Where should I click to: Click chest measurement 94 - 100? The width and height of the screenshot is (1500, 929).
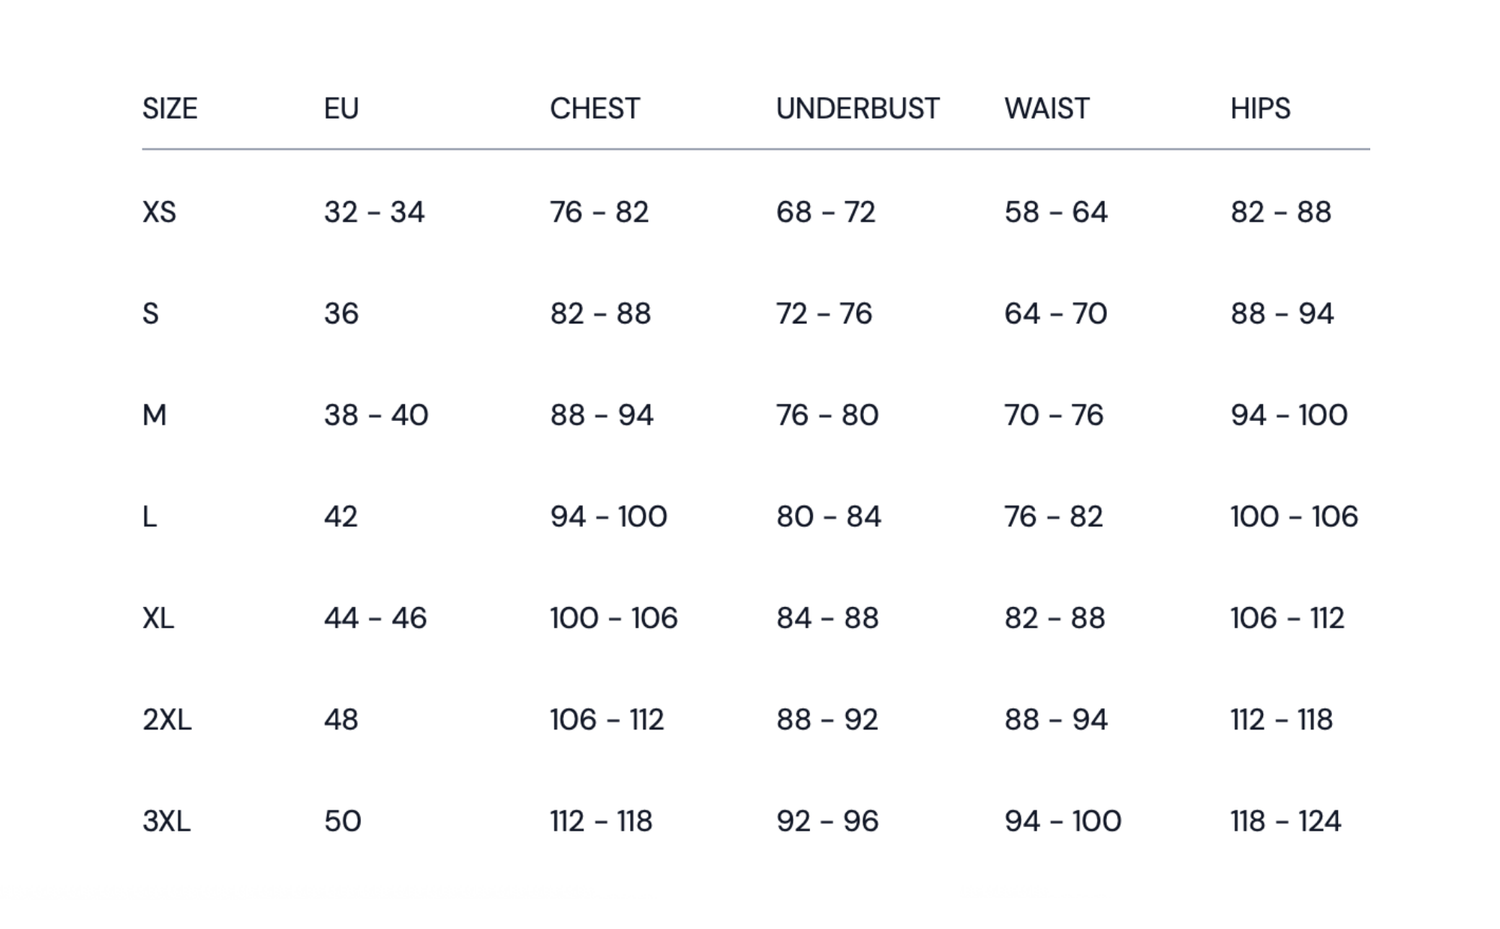(x=608, y=517)
